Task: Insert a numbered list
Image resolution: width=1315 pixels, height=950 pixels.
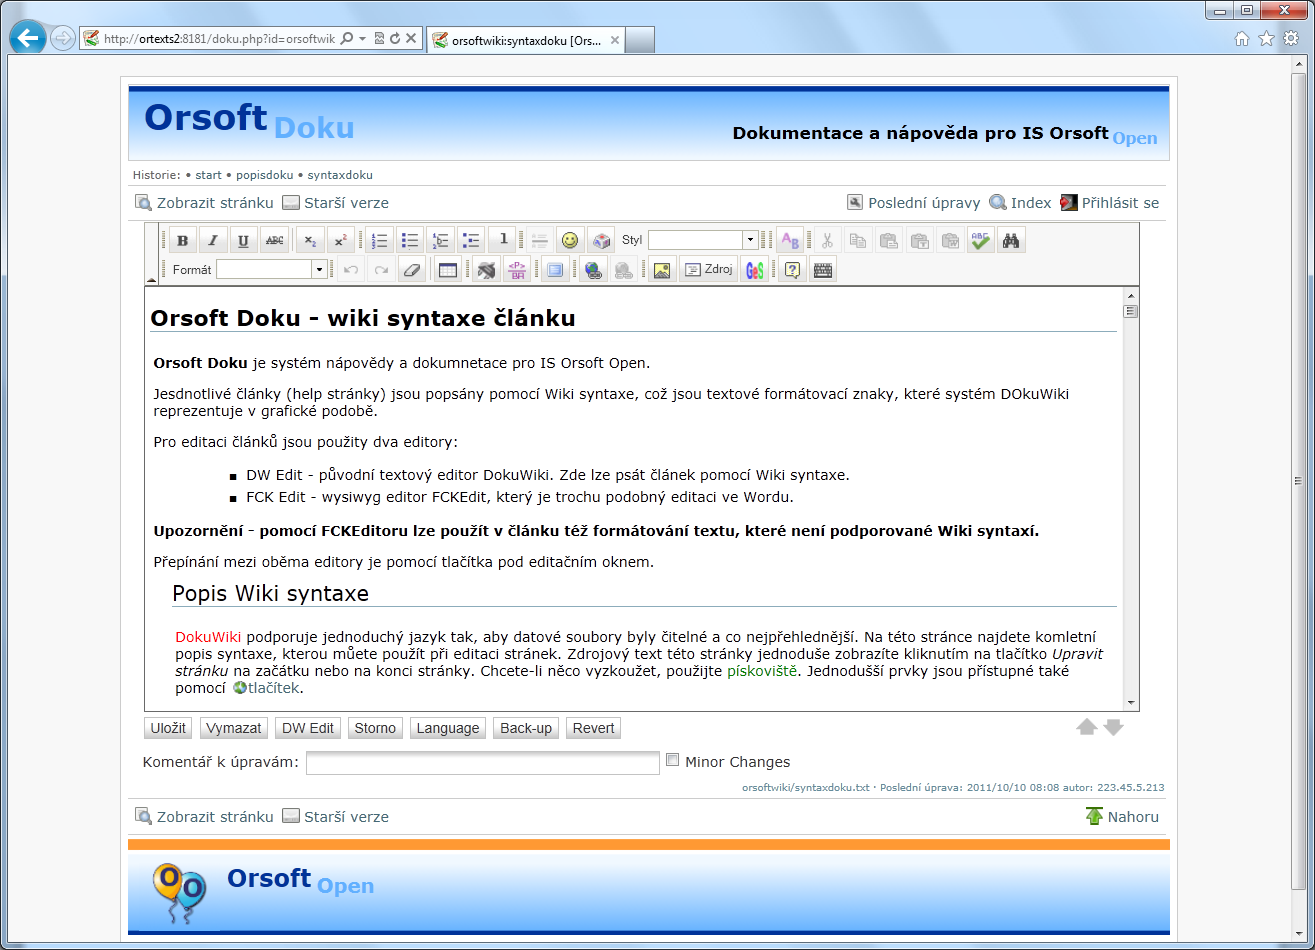Action: click(x=379, y=241)
